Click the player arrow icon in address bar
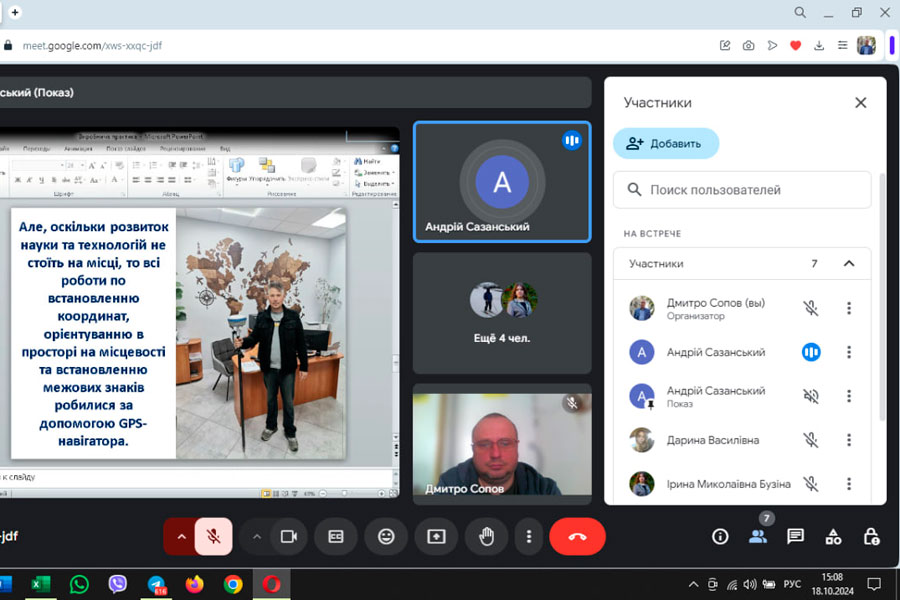This screenshot has width=900, height=600. click(x=772, y=45)
